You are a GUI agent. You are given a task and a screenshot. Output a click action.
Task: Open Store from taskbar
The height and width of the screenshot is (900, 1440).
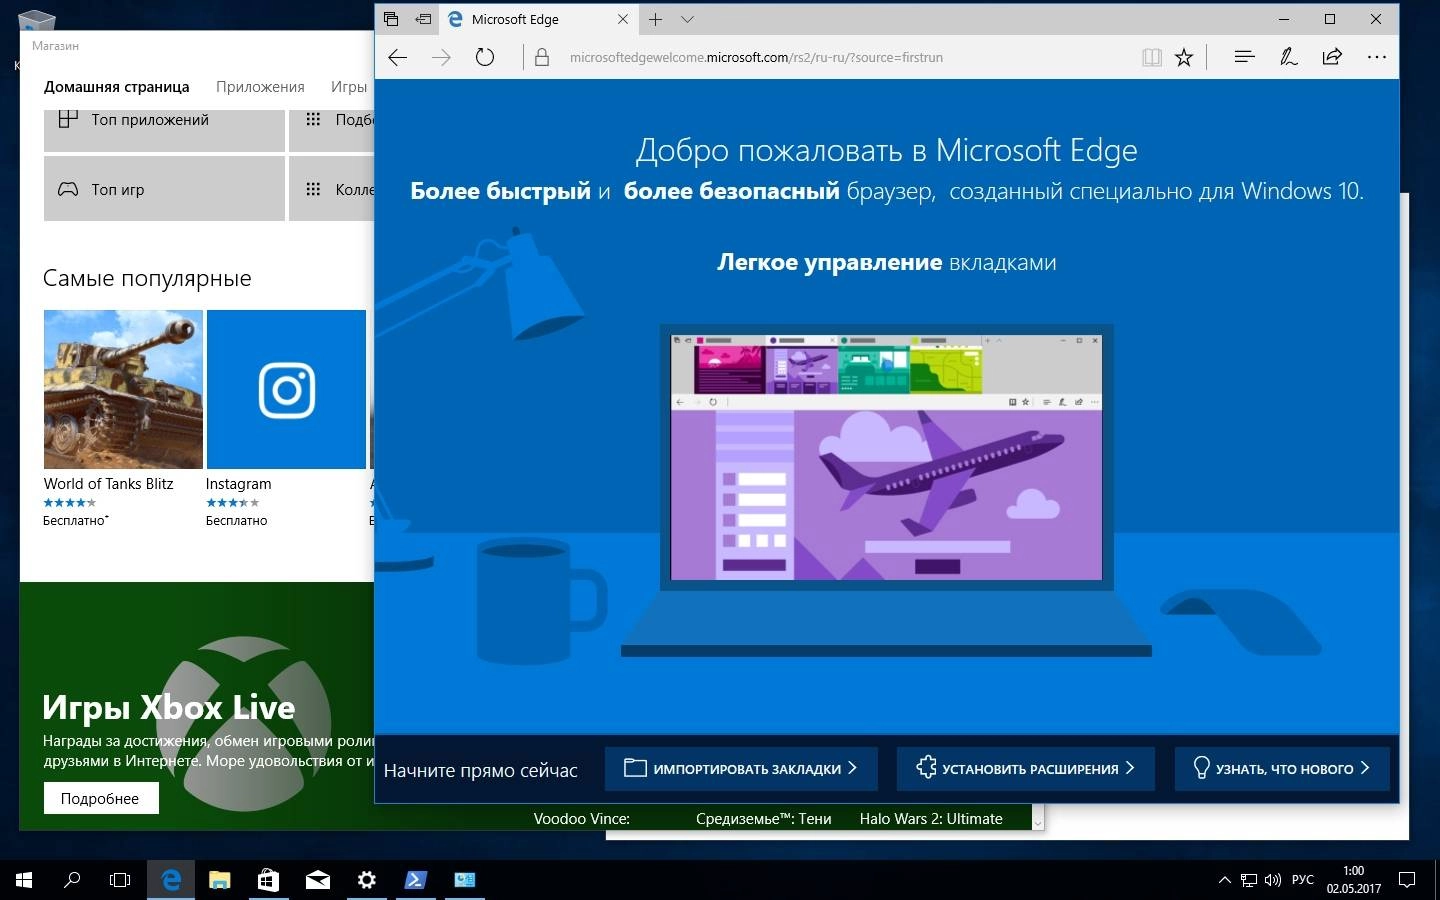(268, 880)
